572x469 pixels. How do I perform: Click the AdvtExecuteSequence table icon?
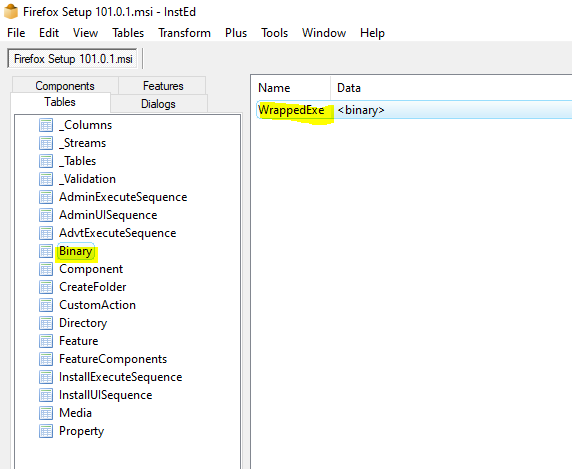pyautogui.click(x=46, y=233)
